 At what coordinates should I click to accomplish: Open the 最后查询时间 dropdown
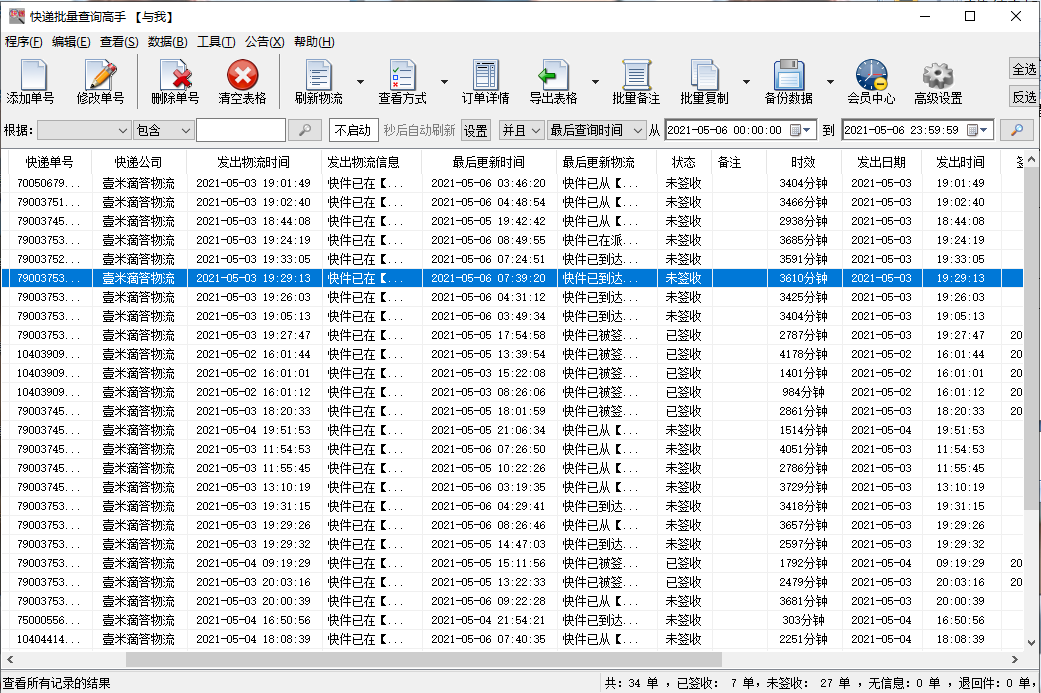pos(596,130)
